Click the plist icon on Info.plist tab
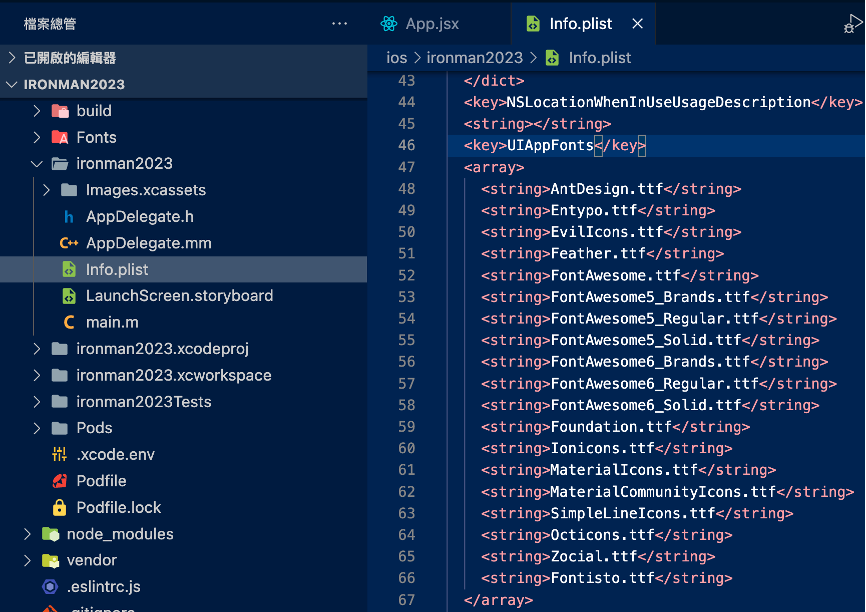This screenshot has height=612, width=866. point(533,24)
